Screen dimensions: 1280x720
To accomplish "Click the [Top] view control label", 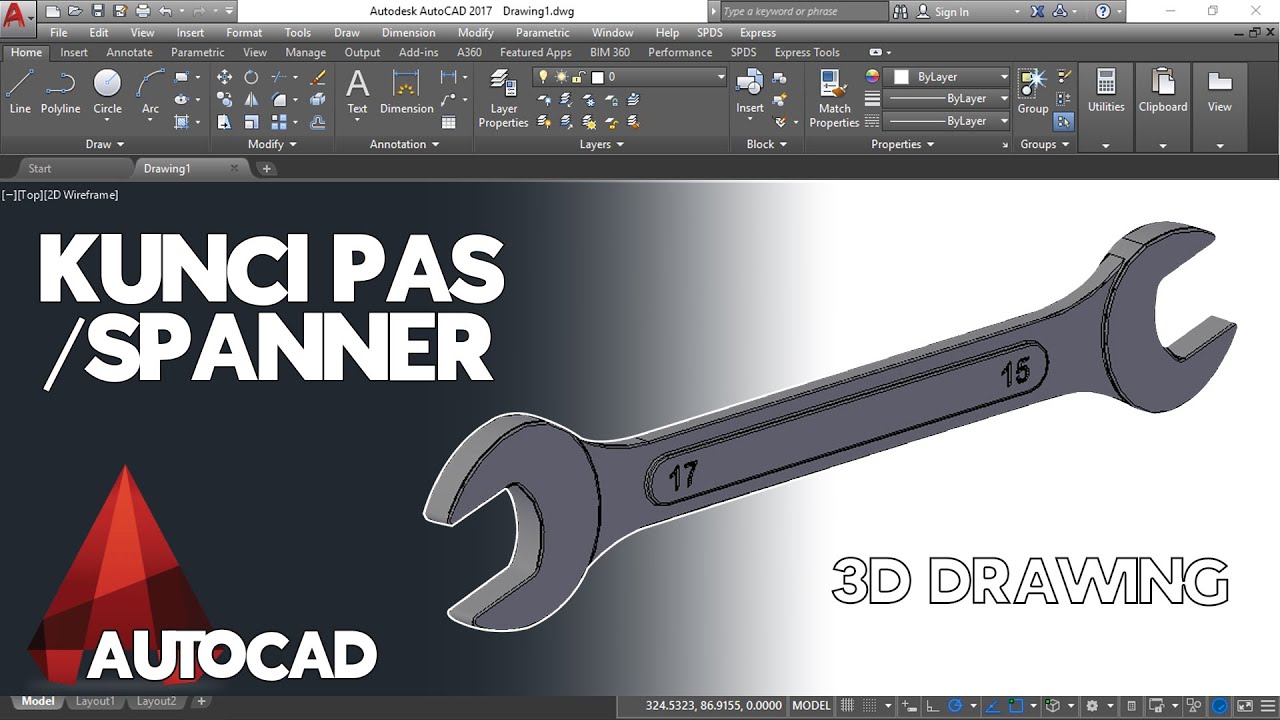I will coord(29,195).
